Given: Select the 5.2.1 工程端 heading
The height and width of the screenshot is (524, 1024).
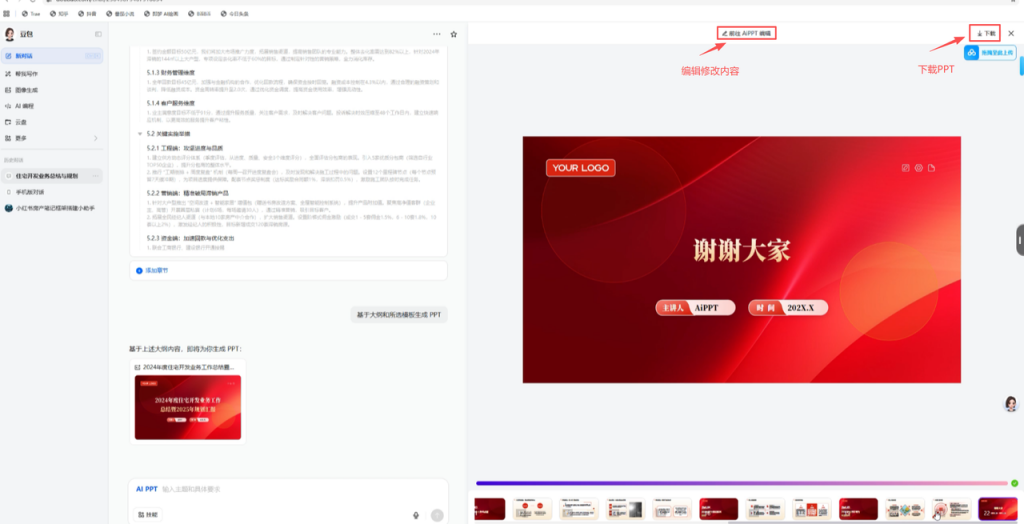Looking at the screenshot, I should tap(185, 148).
